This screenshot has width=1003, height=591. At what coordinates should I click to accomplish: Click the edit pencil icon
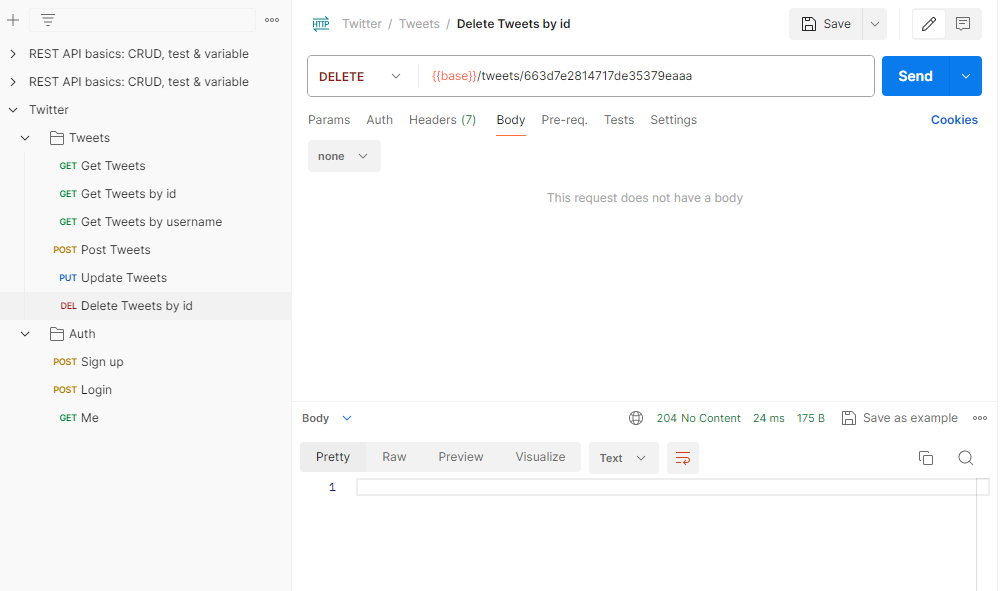929,24
